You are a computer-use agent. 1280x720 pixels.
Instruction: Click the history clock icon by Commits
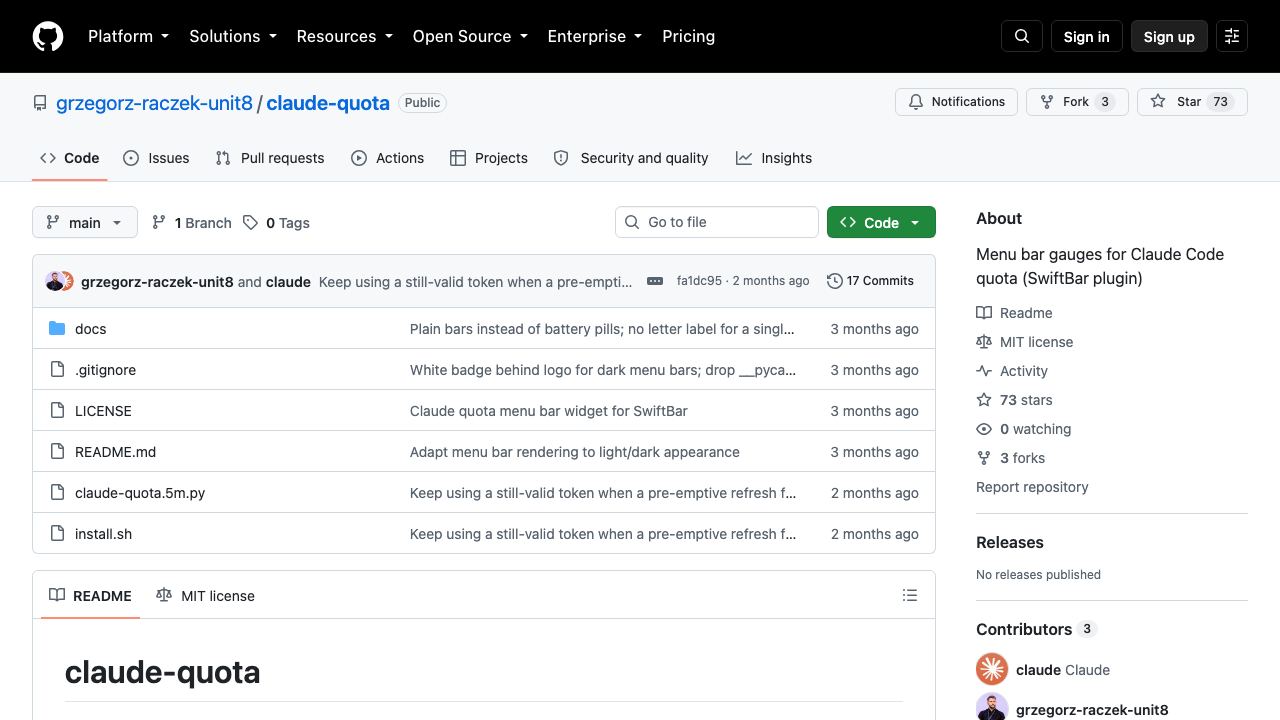pos(835,281)
